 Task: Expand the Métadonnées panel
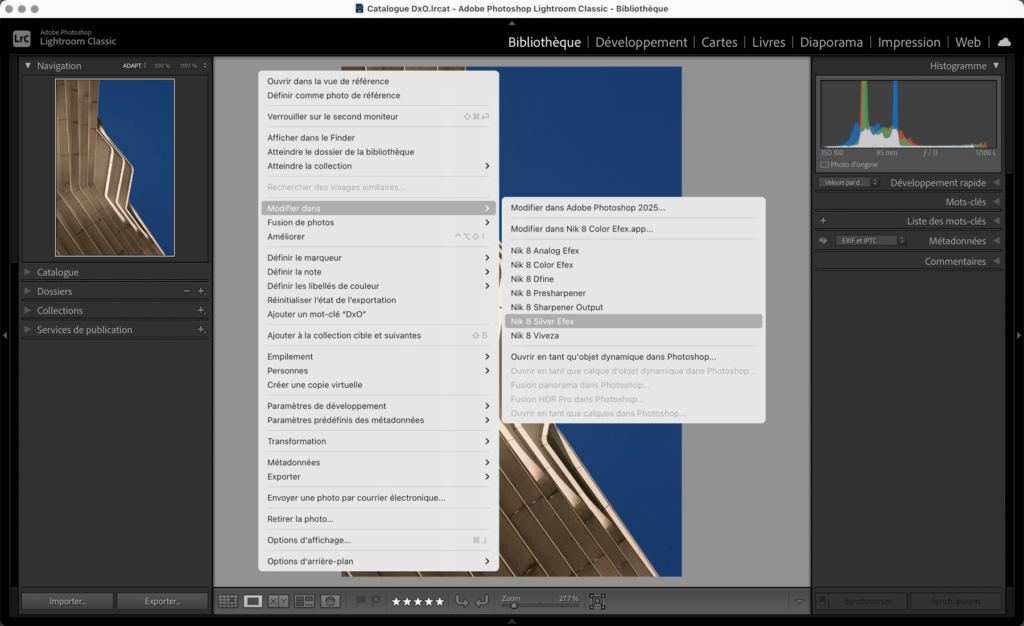tap(996, 240)
